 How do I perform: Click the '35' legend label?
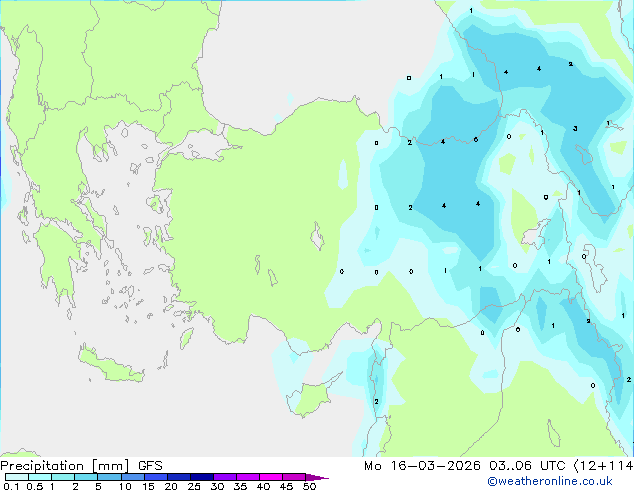pos(240,486)
